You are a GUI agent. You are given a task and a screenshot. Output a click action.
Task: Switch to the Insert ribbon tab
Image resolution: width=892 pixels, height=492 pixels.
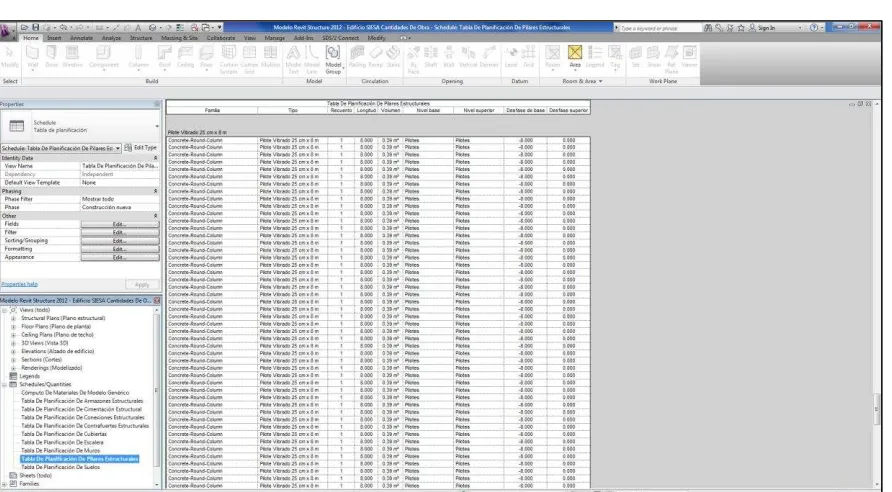[x=54, y=38]
